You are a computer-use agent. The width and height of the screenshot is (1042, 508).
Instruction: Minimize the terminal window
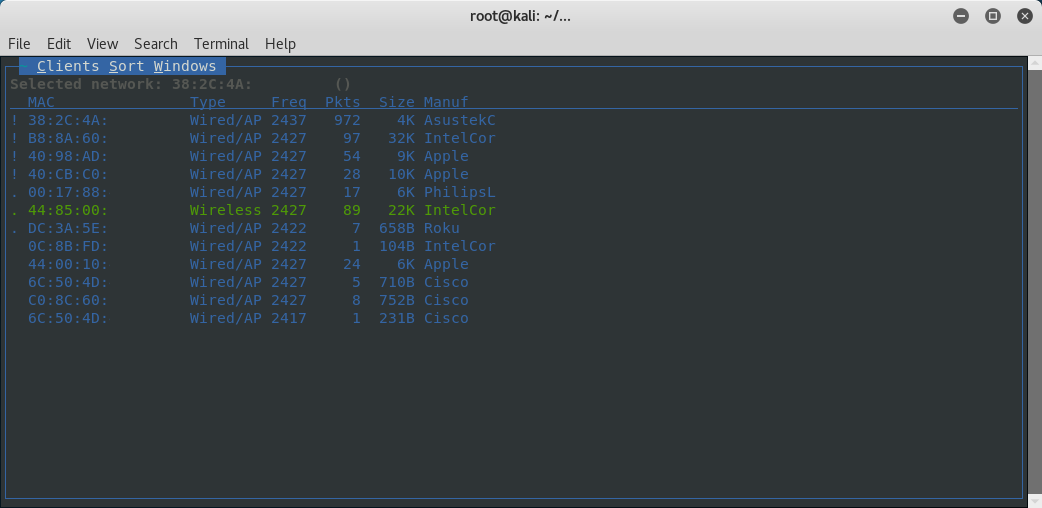[x=961, y=17]
